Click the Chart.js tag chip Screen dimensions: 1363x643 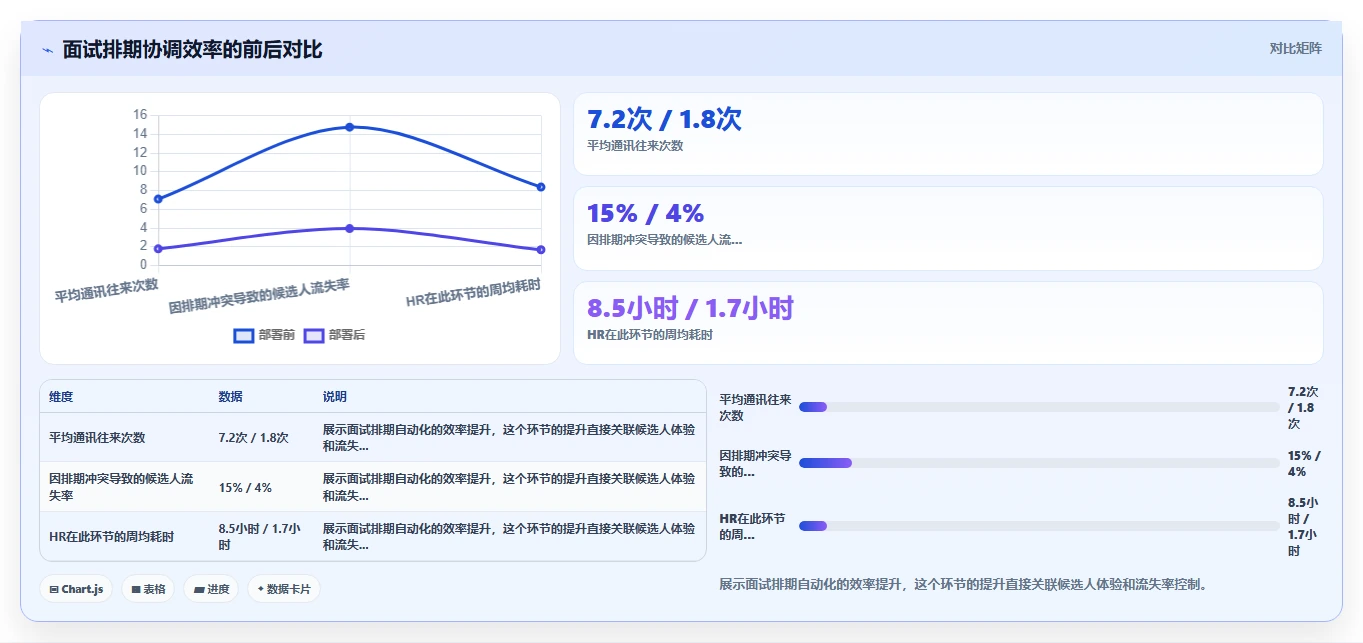pyautogui.click(x=77, y=589)
